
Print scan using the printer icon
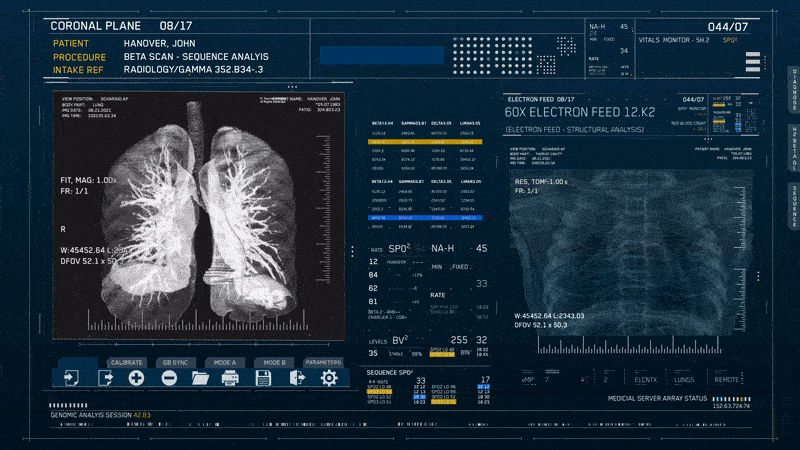(x=230, y=378)
